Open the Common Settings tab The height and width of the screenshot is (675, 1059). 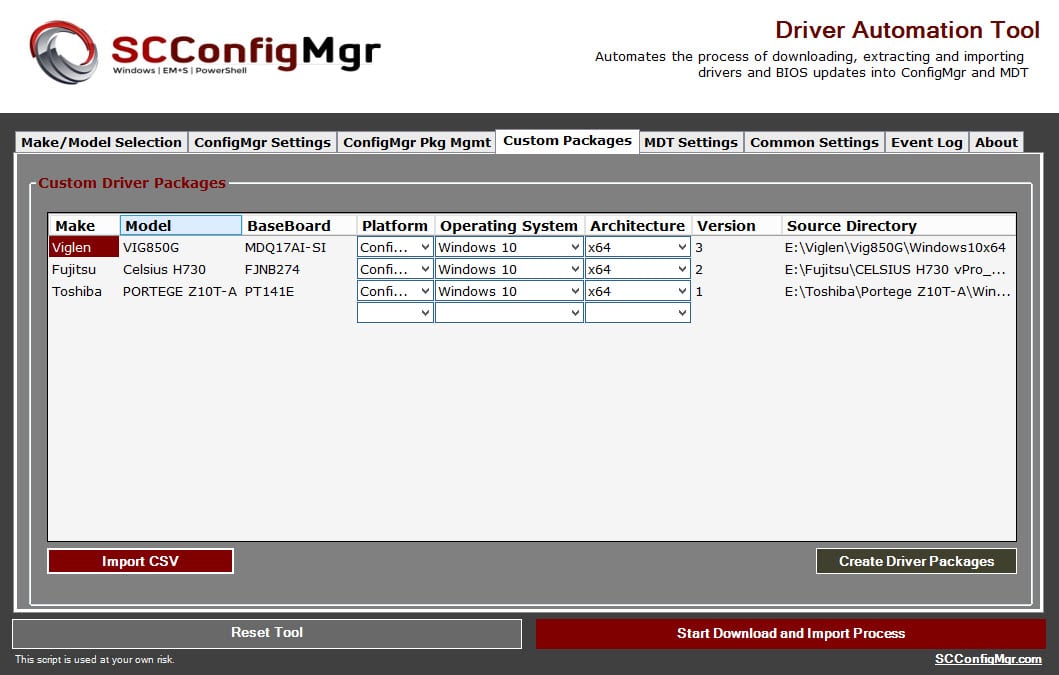click(x=814, y=142)
